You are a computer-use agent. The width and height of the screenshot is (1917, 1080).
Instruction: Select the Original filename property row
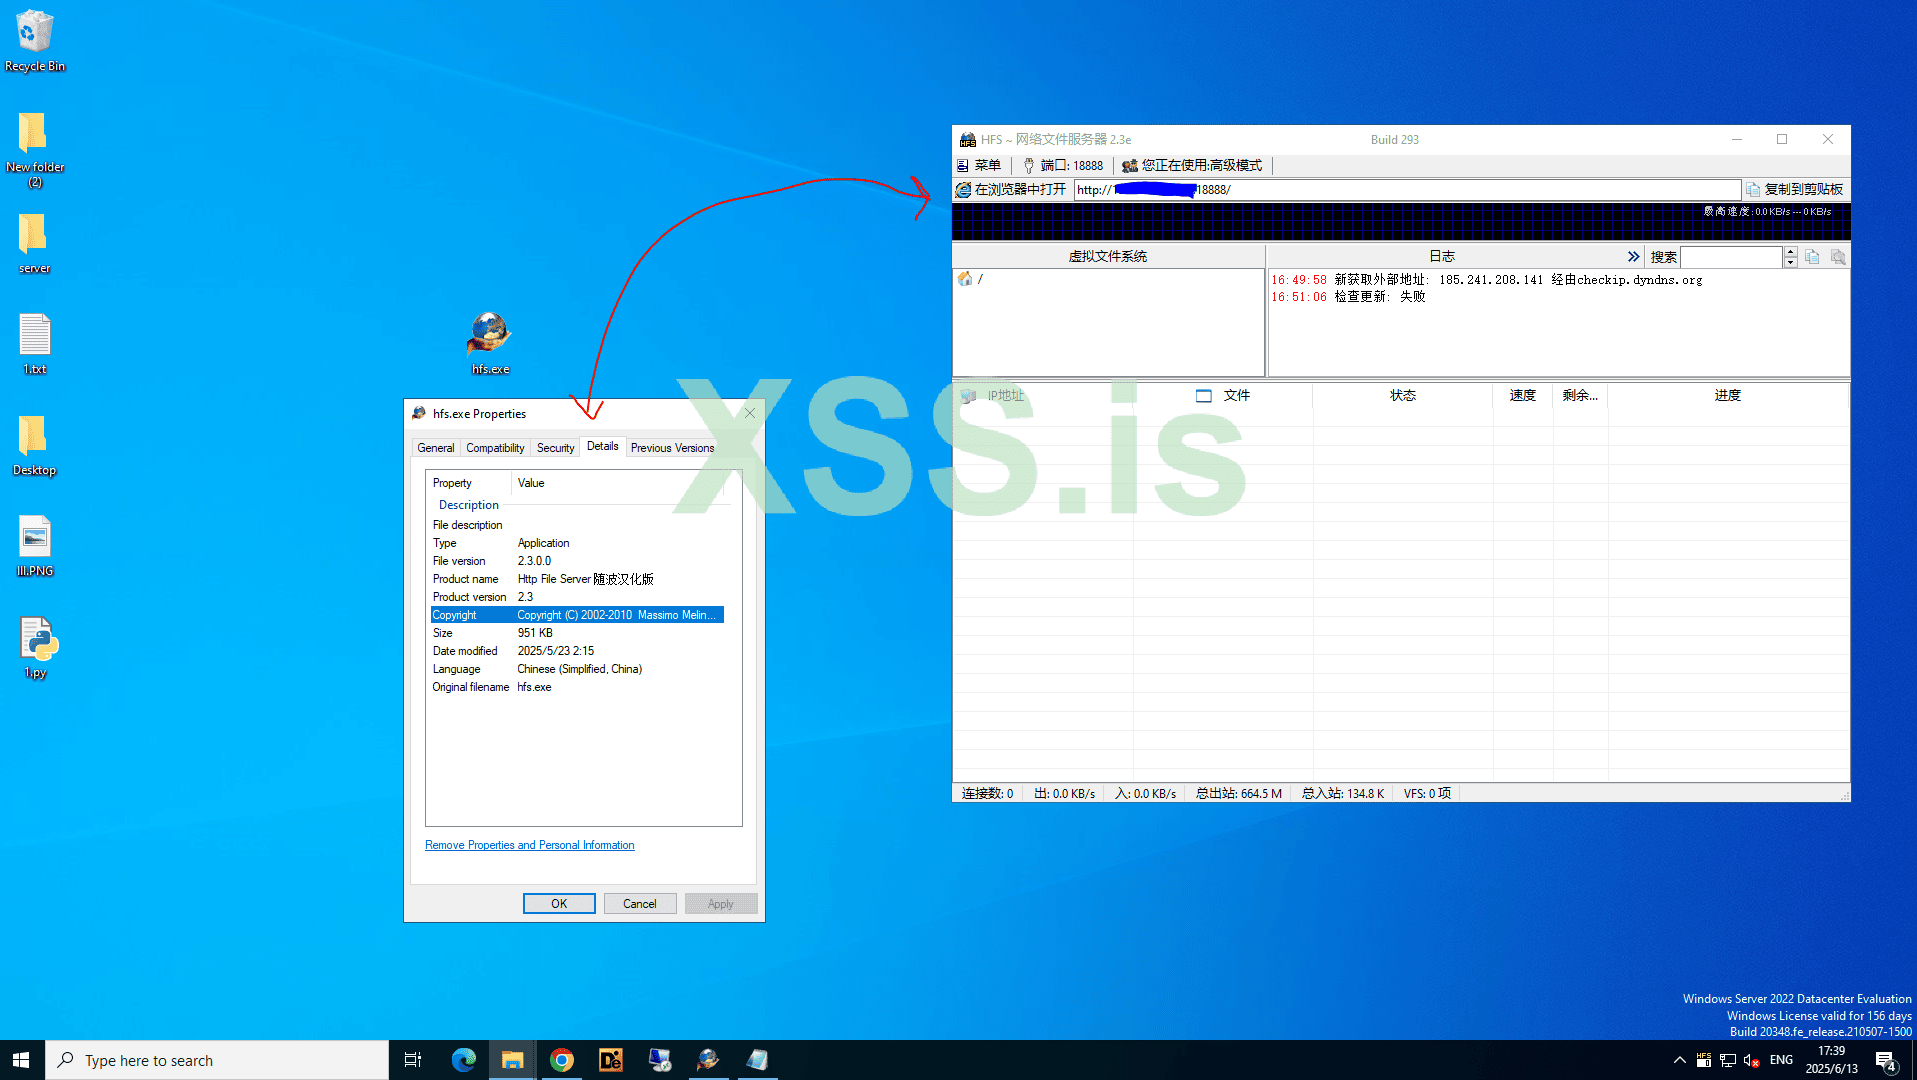coord(577,687)
